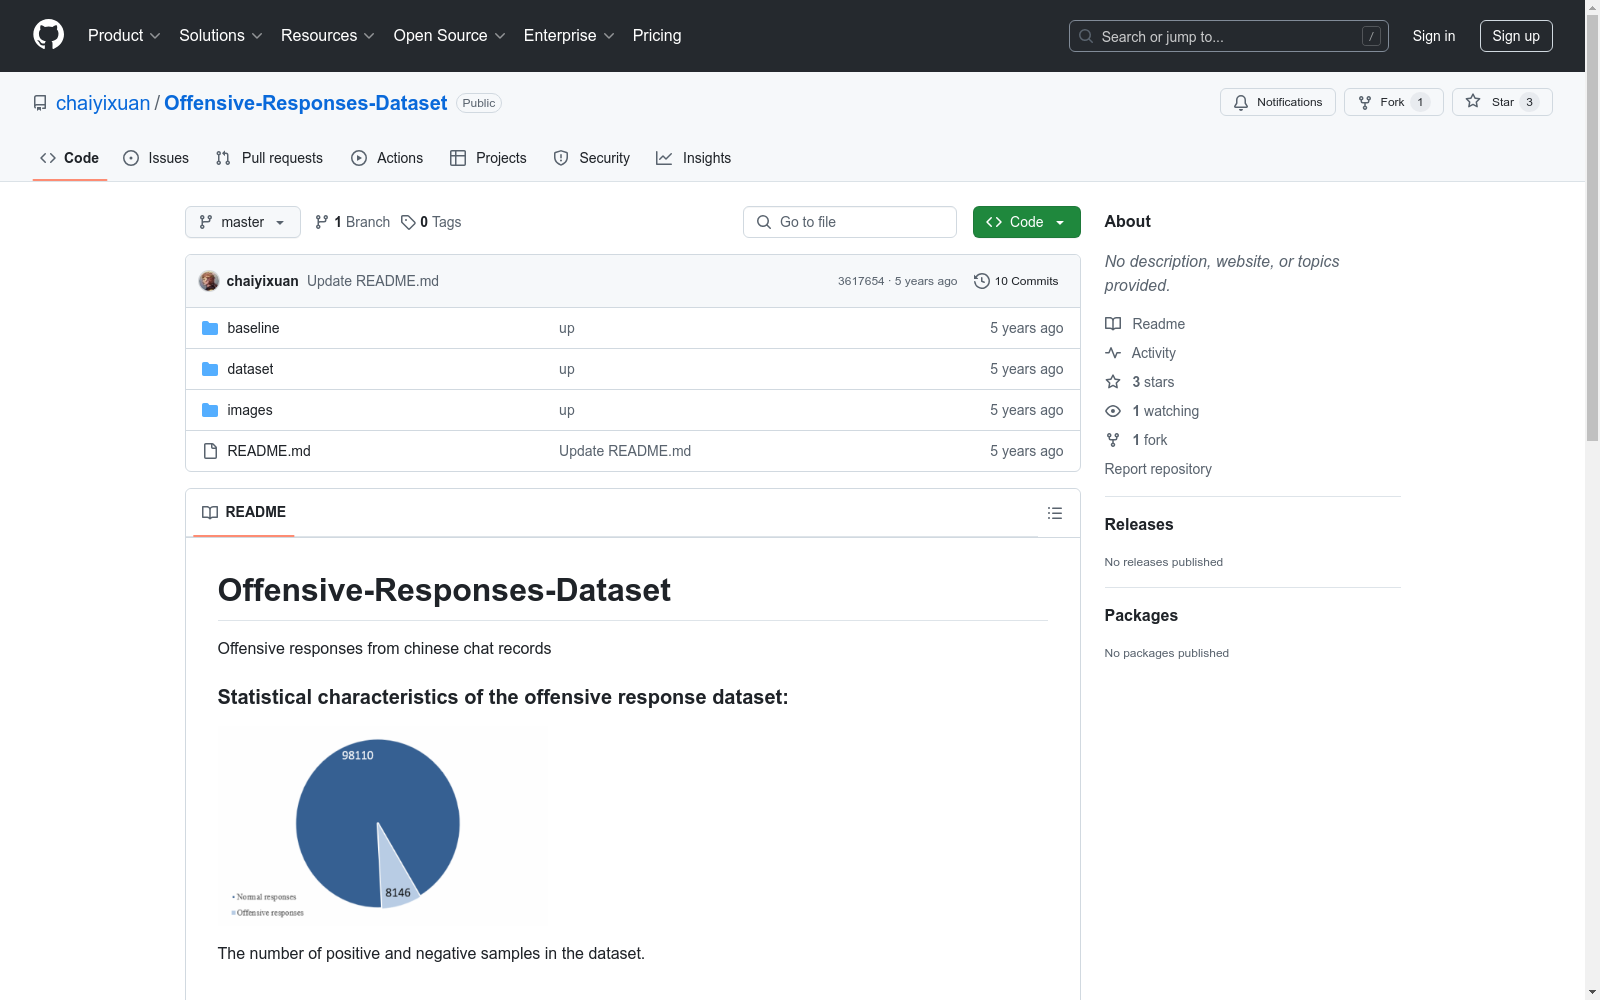The width and height of the screenshot is (1600, 1000).
Task: Click the star count badge
Action: point(1529,102)
